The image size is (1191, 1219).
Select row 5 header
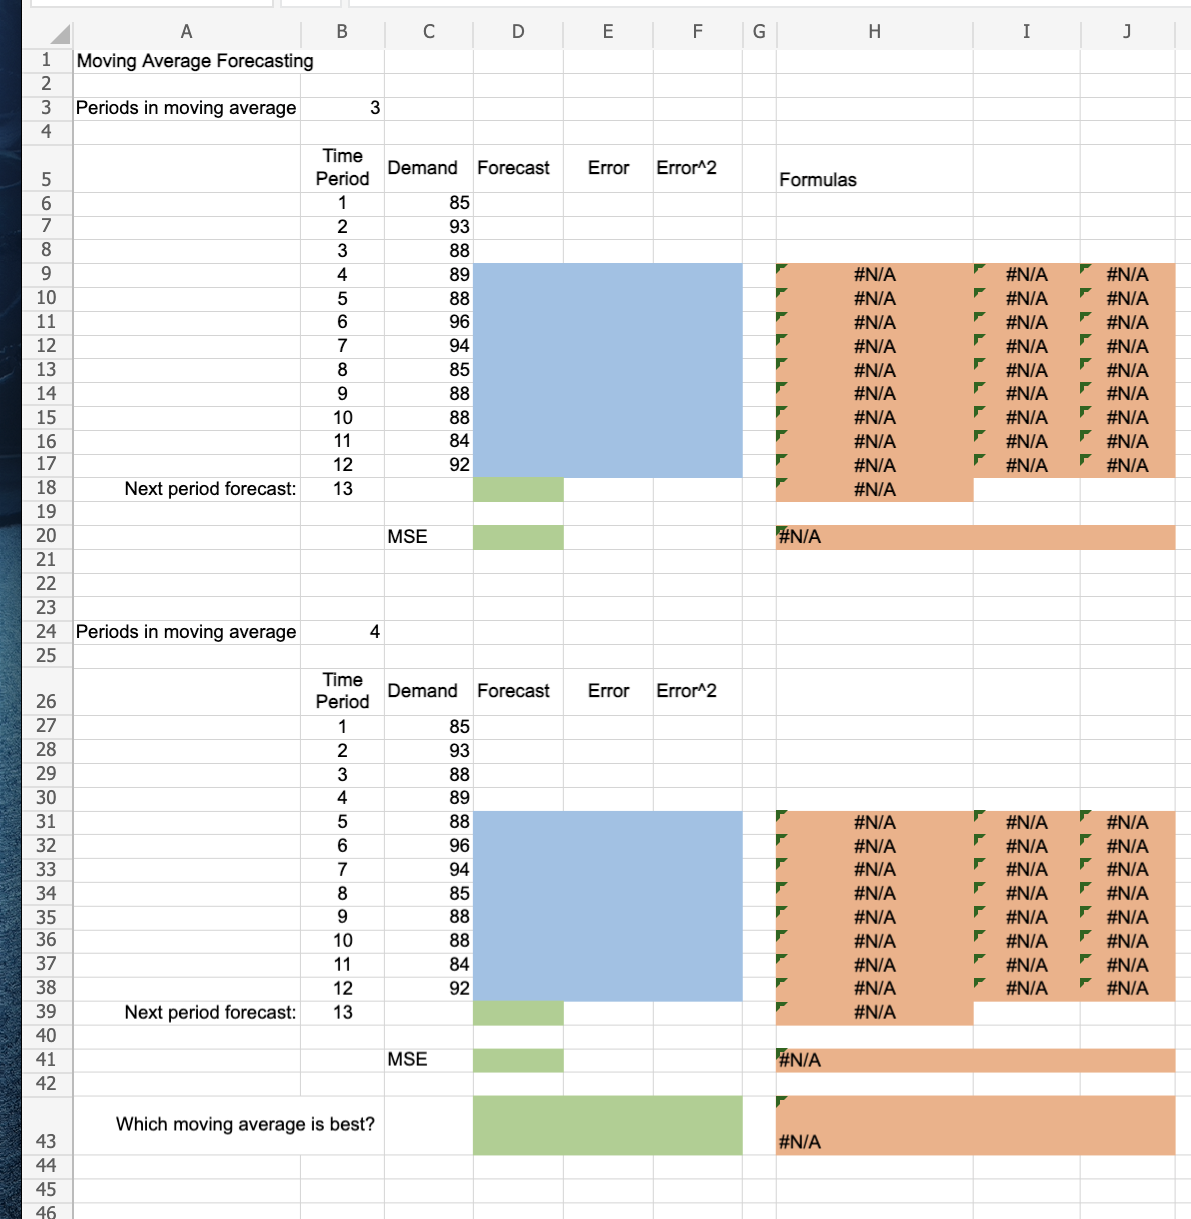point(47,169)
